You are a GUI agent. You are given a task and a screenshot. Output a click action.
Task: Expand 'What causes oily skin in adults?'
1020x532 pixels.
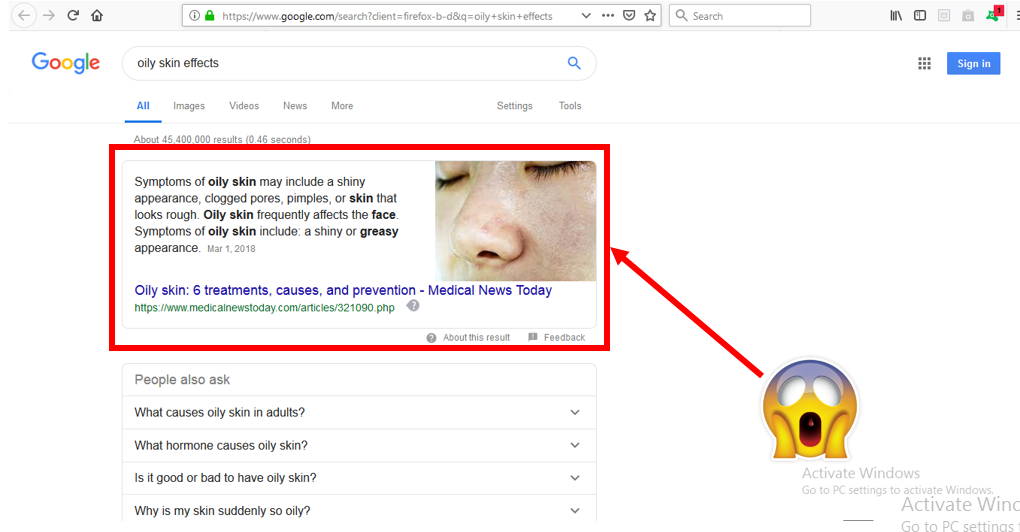coord(359,412)
